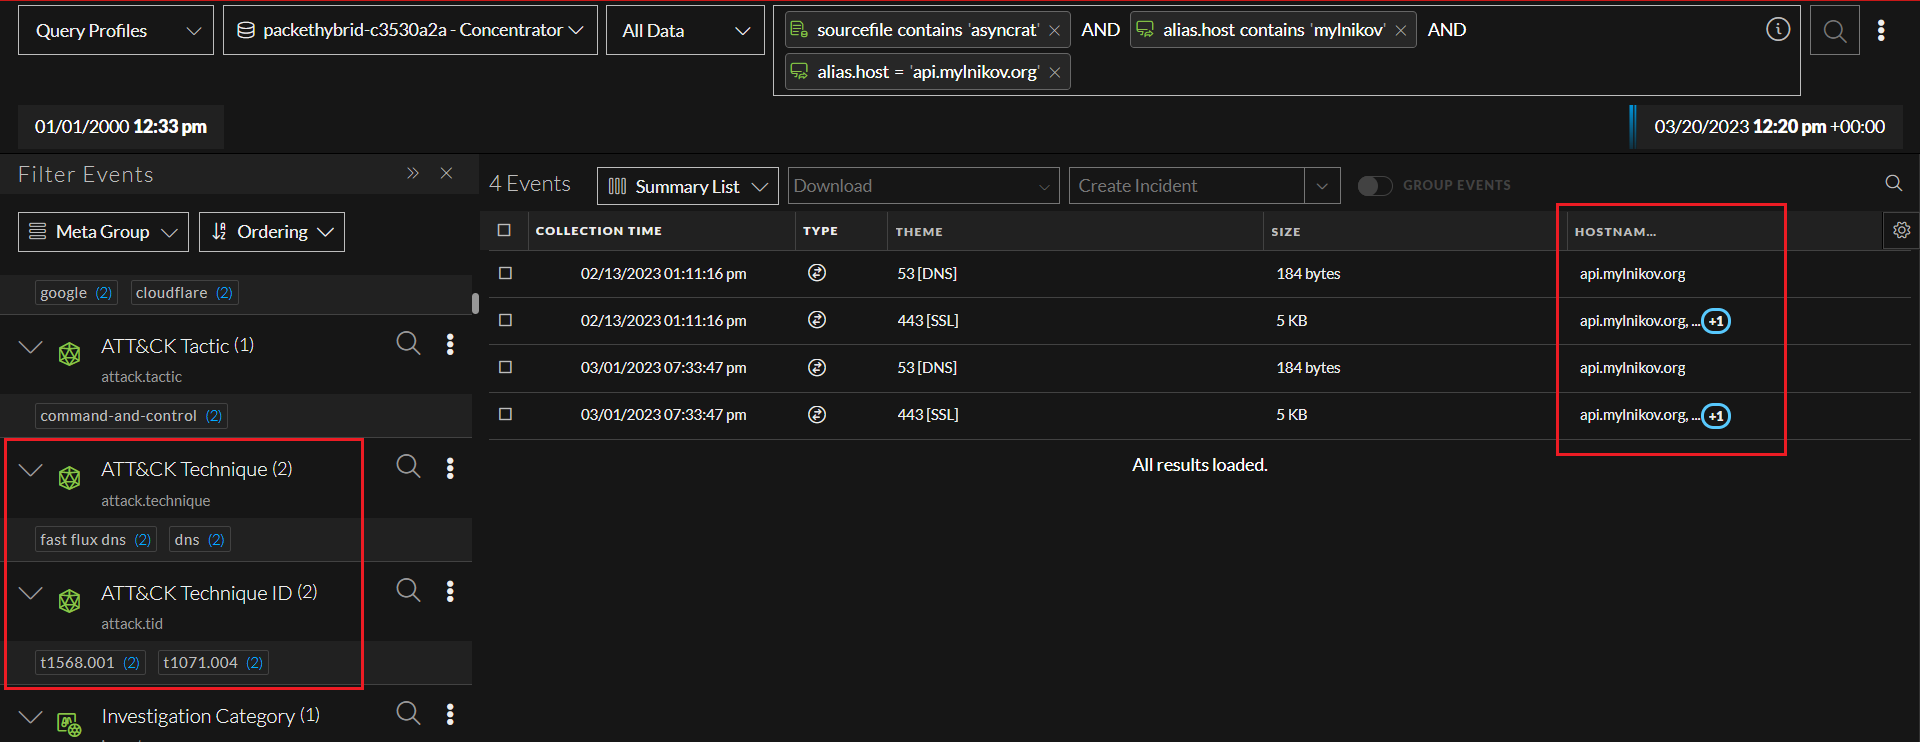This screenshot has width=1920, height=742.
Task: Search within ATT&CK Technique meta key
Action: 408,466
